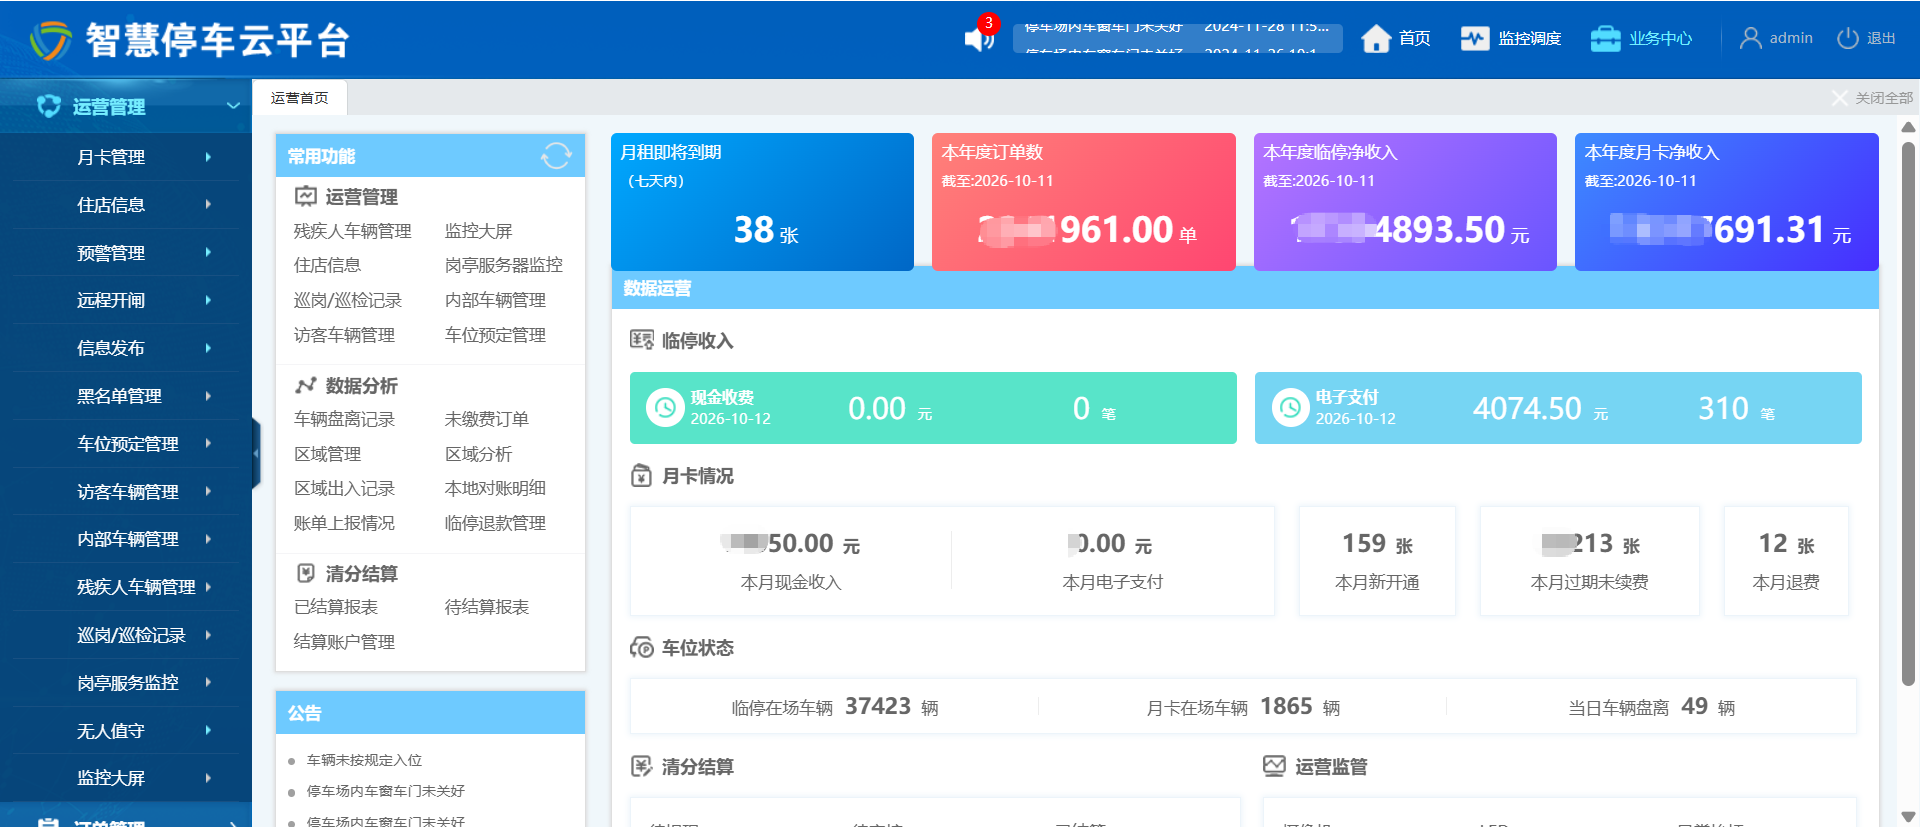Open the 监控调度 monitor icon
This screenshot has width=1920, height=827.
pos(1474,38)
